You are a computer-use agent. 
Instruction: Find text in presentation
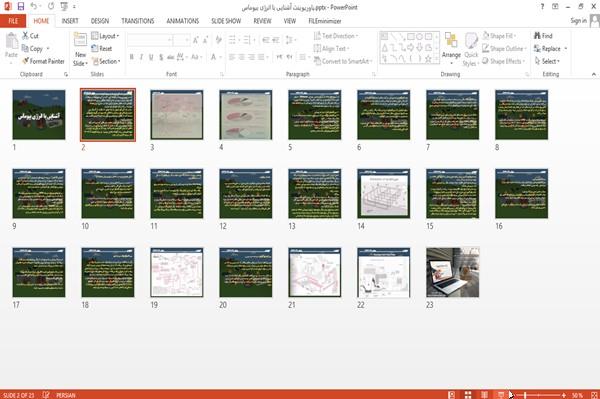click(x=543, y=36)
